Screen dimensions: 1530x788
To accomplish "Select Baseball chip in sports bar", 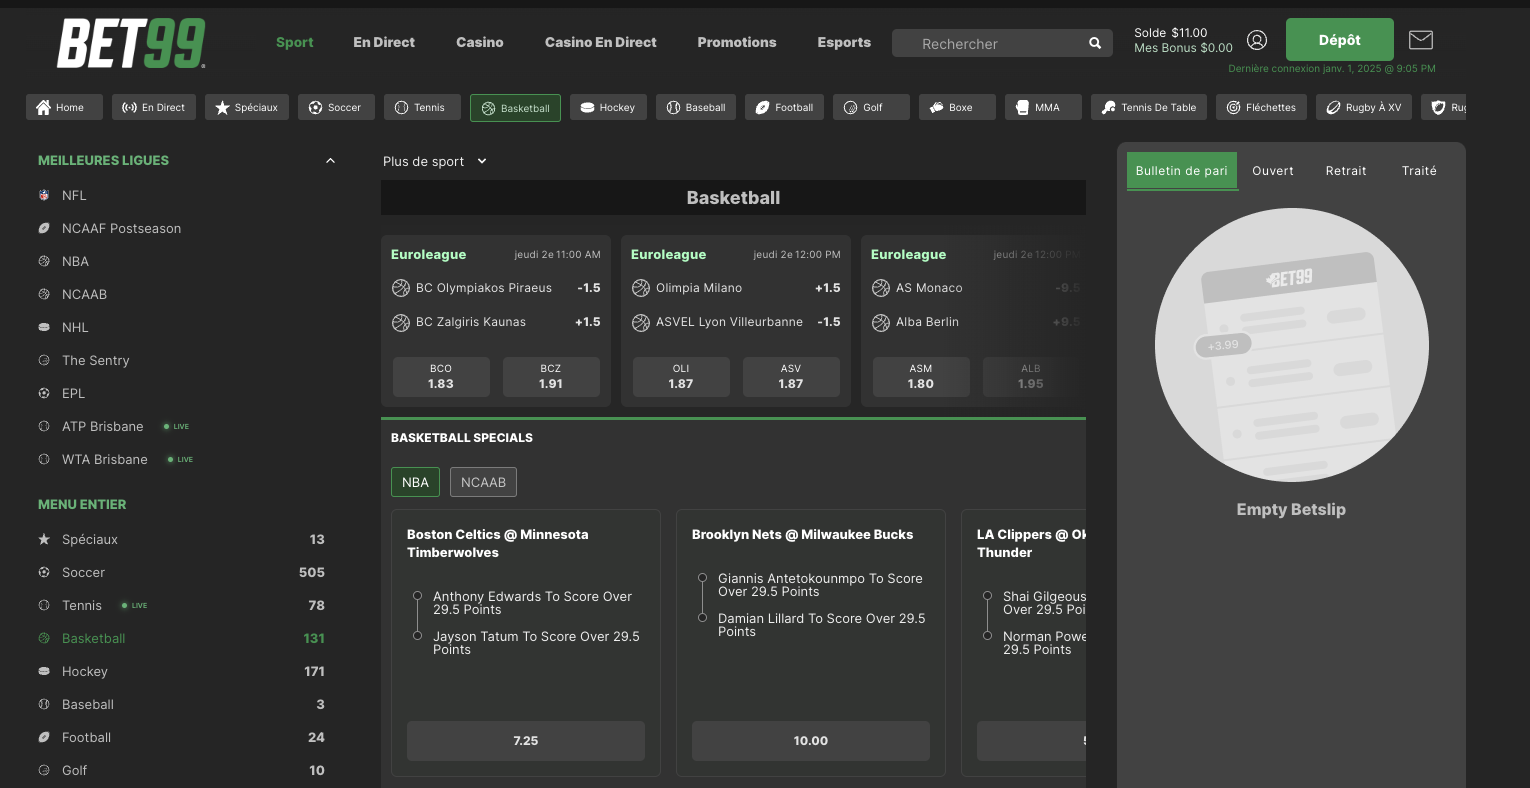I will [696, 107].
